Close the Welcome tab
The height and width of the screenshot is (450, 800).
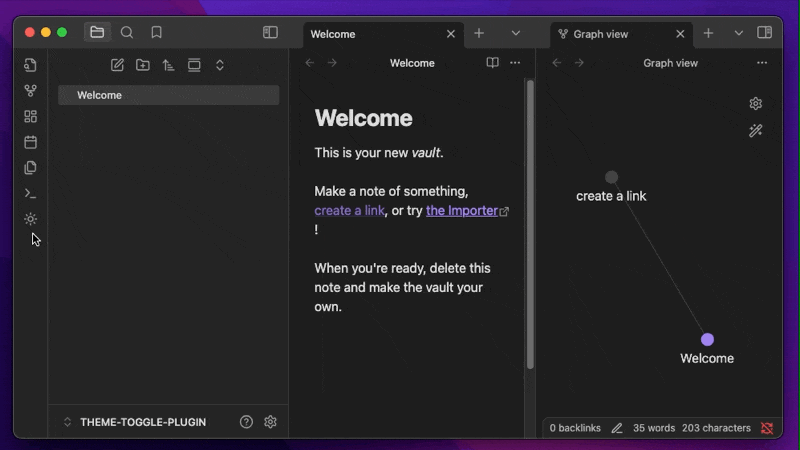pyautogui.click(x=451, y=34)
